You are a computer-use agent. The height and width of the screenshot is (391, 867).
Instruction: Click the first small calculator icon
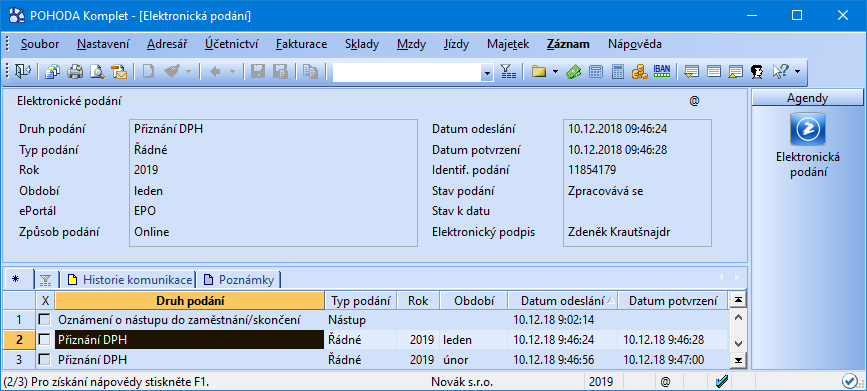click(596, 71)
